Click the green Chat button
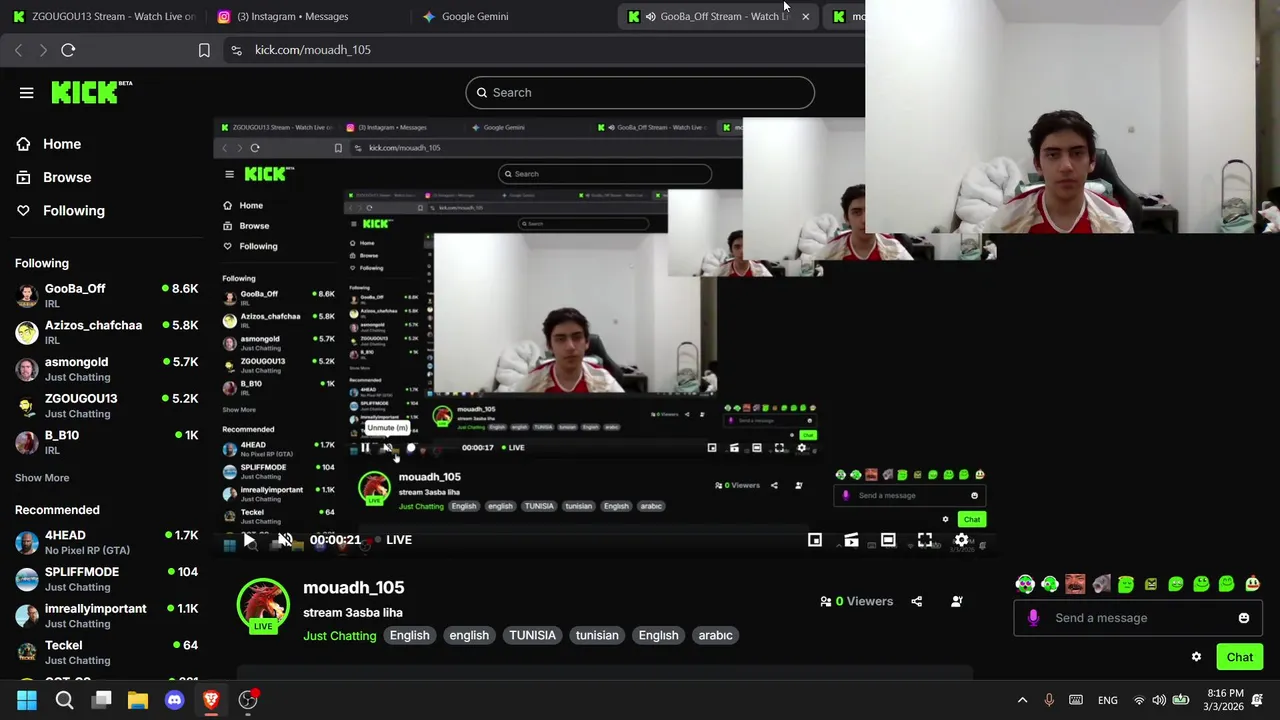The width and height of the screenshot is (1280, 720). coord(1240,657)
